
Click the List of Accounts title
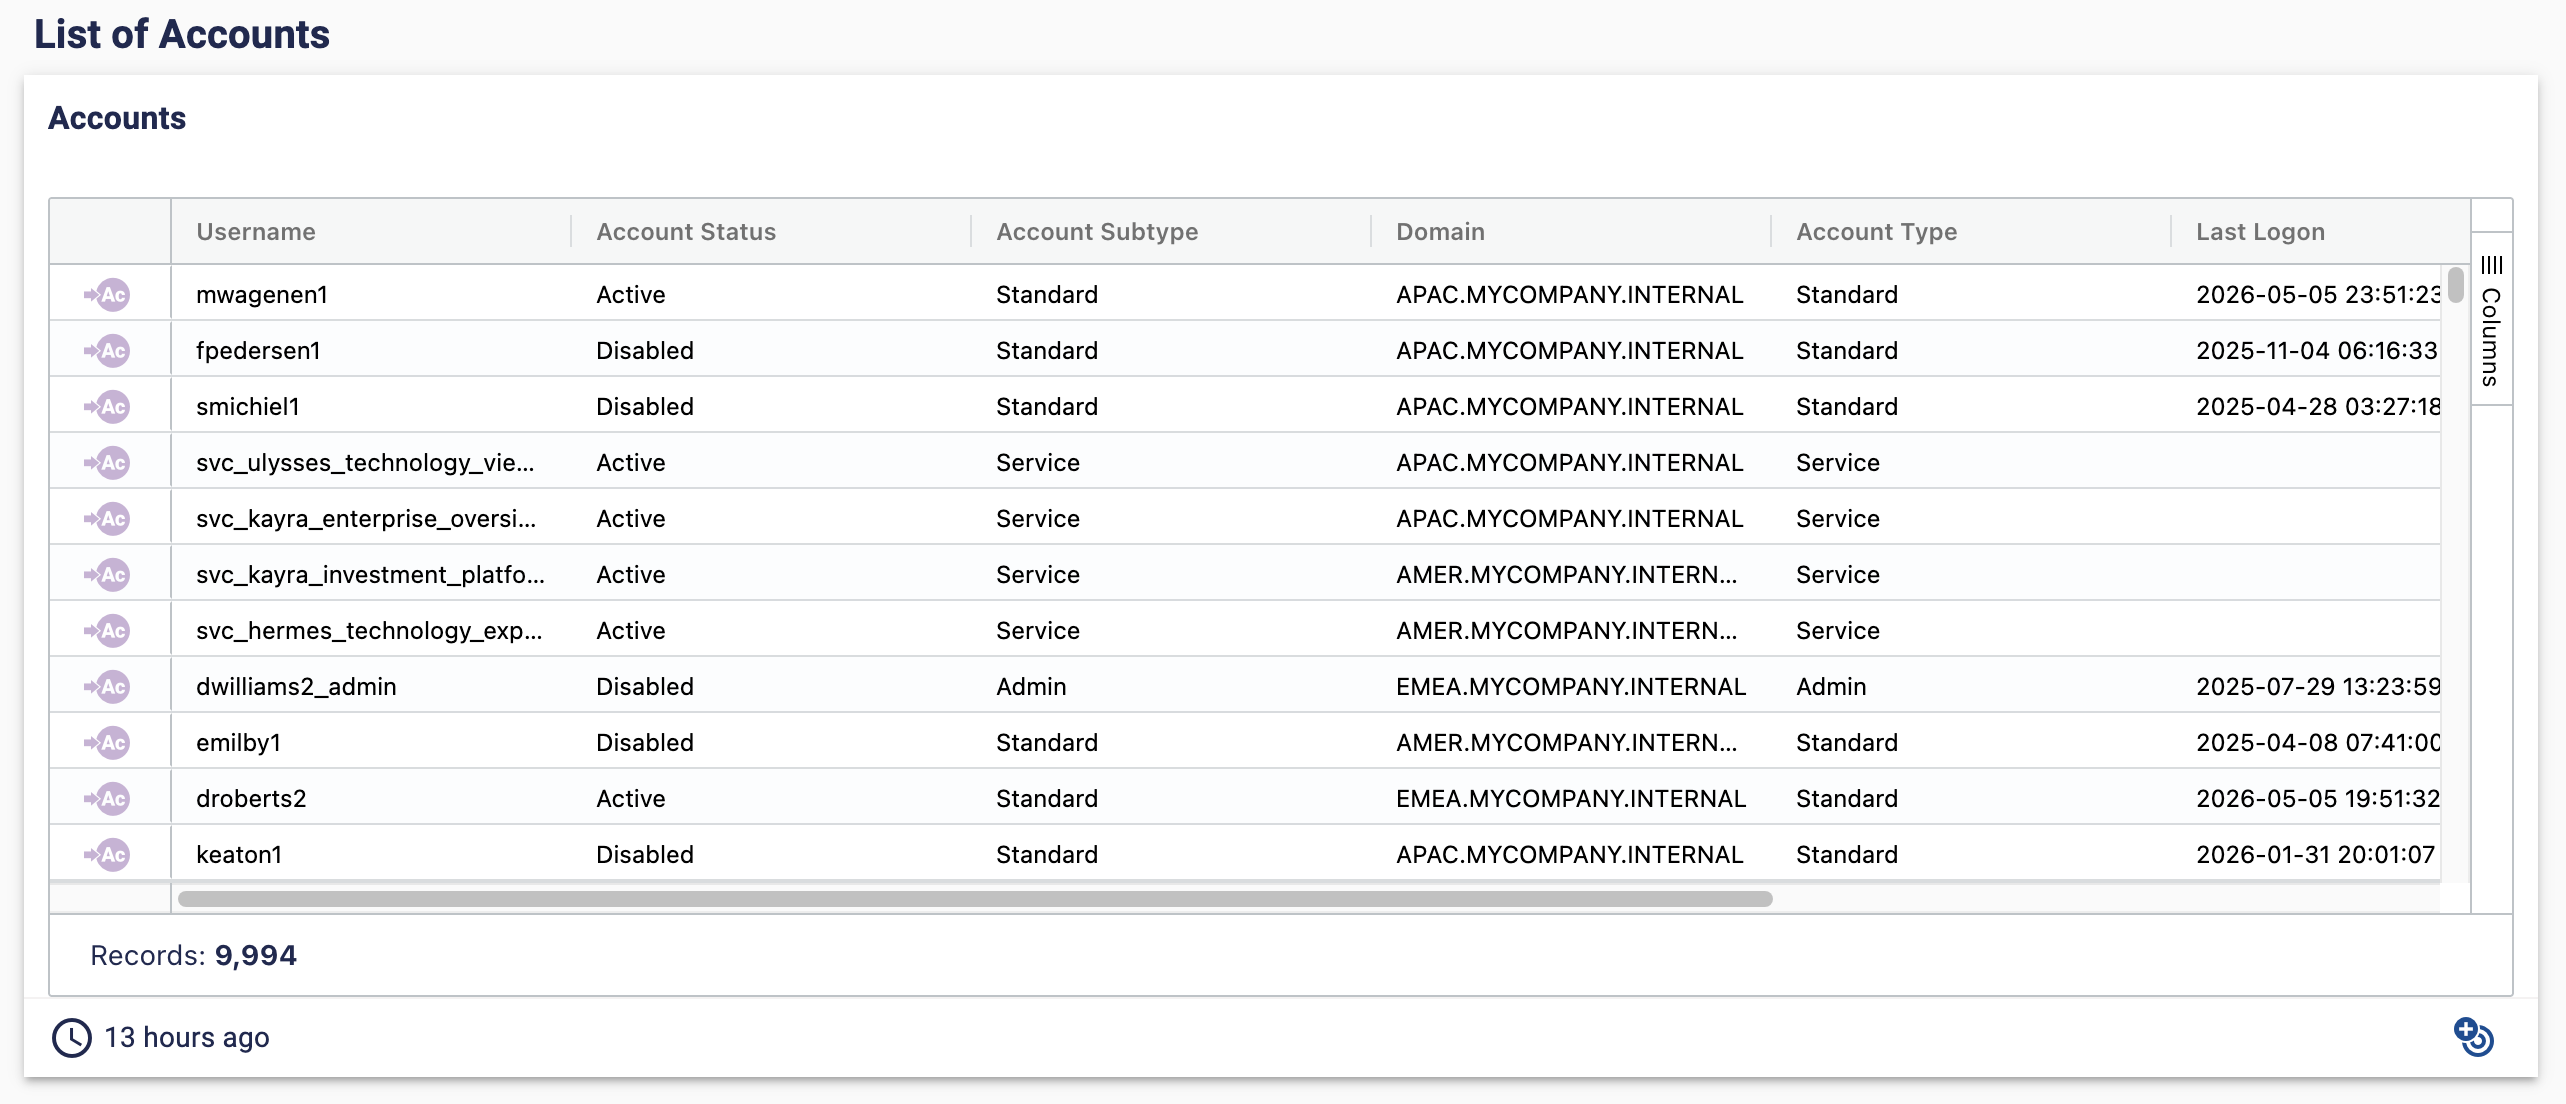tap(182, 34)
